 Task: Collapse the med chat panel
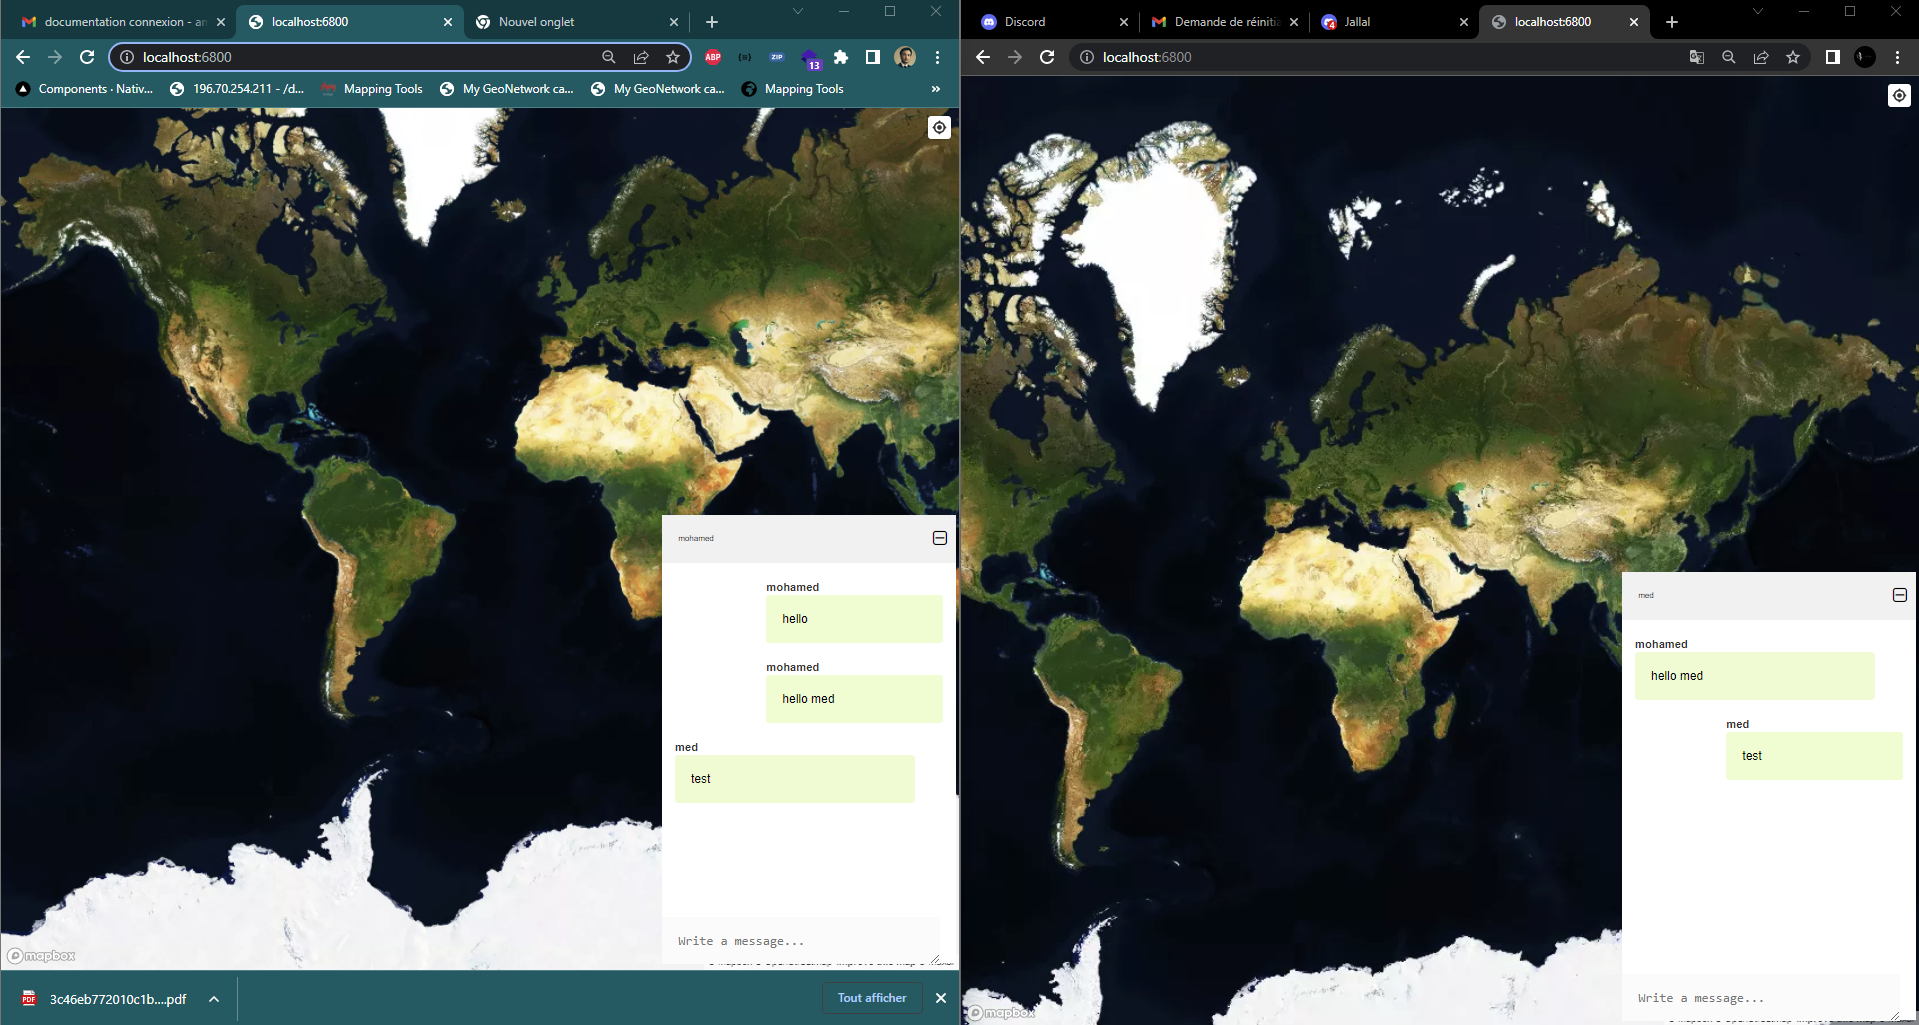(1900, 595)
